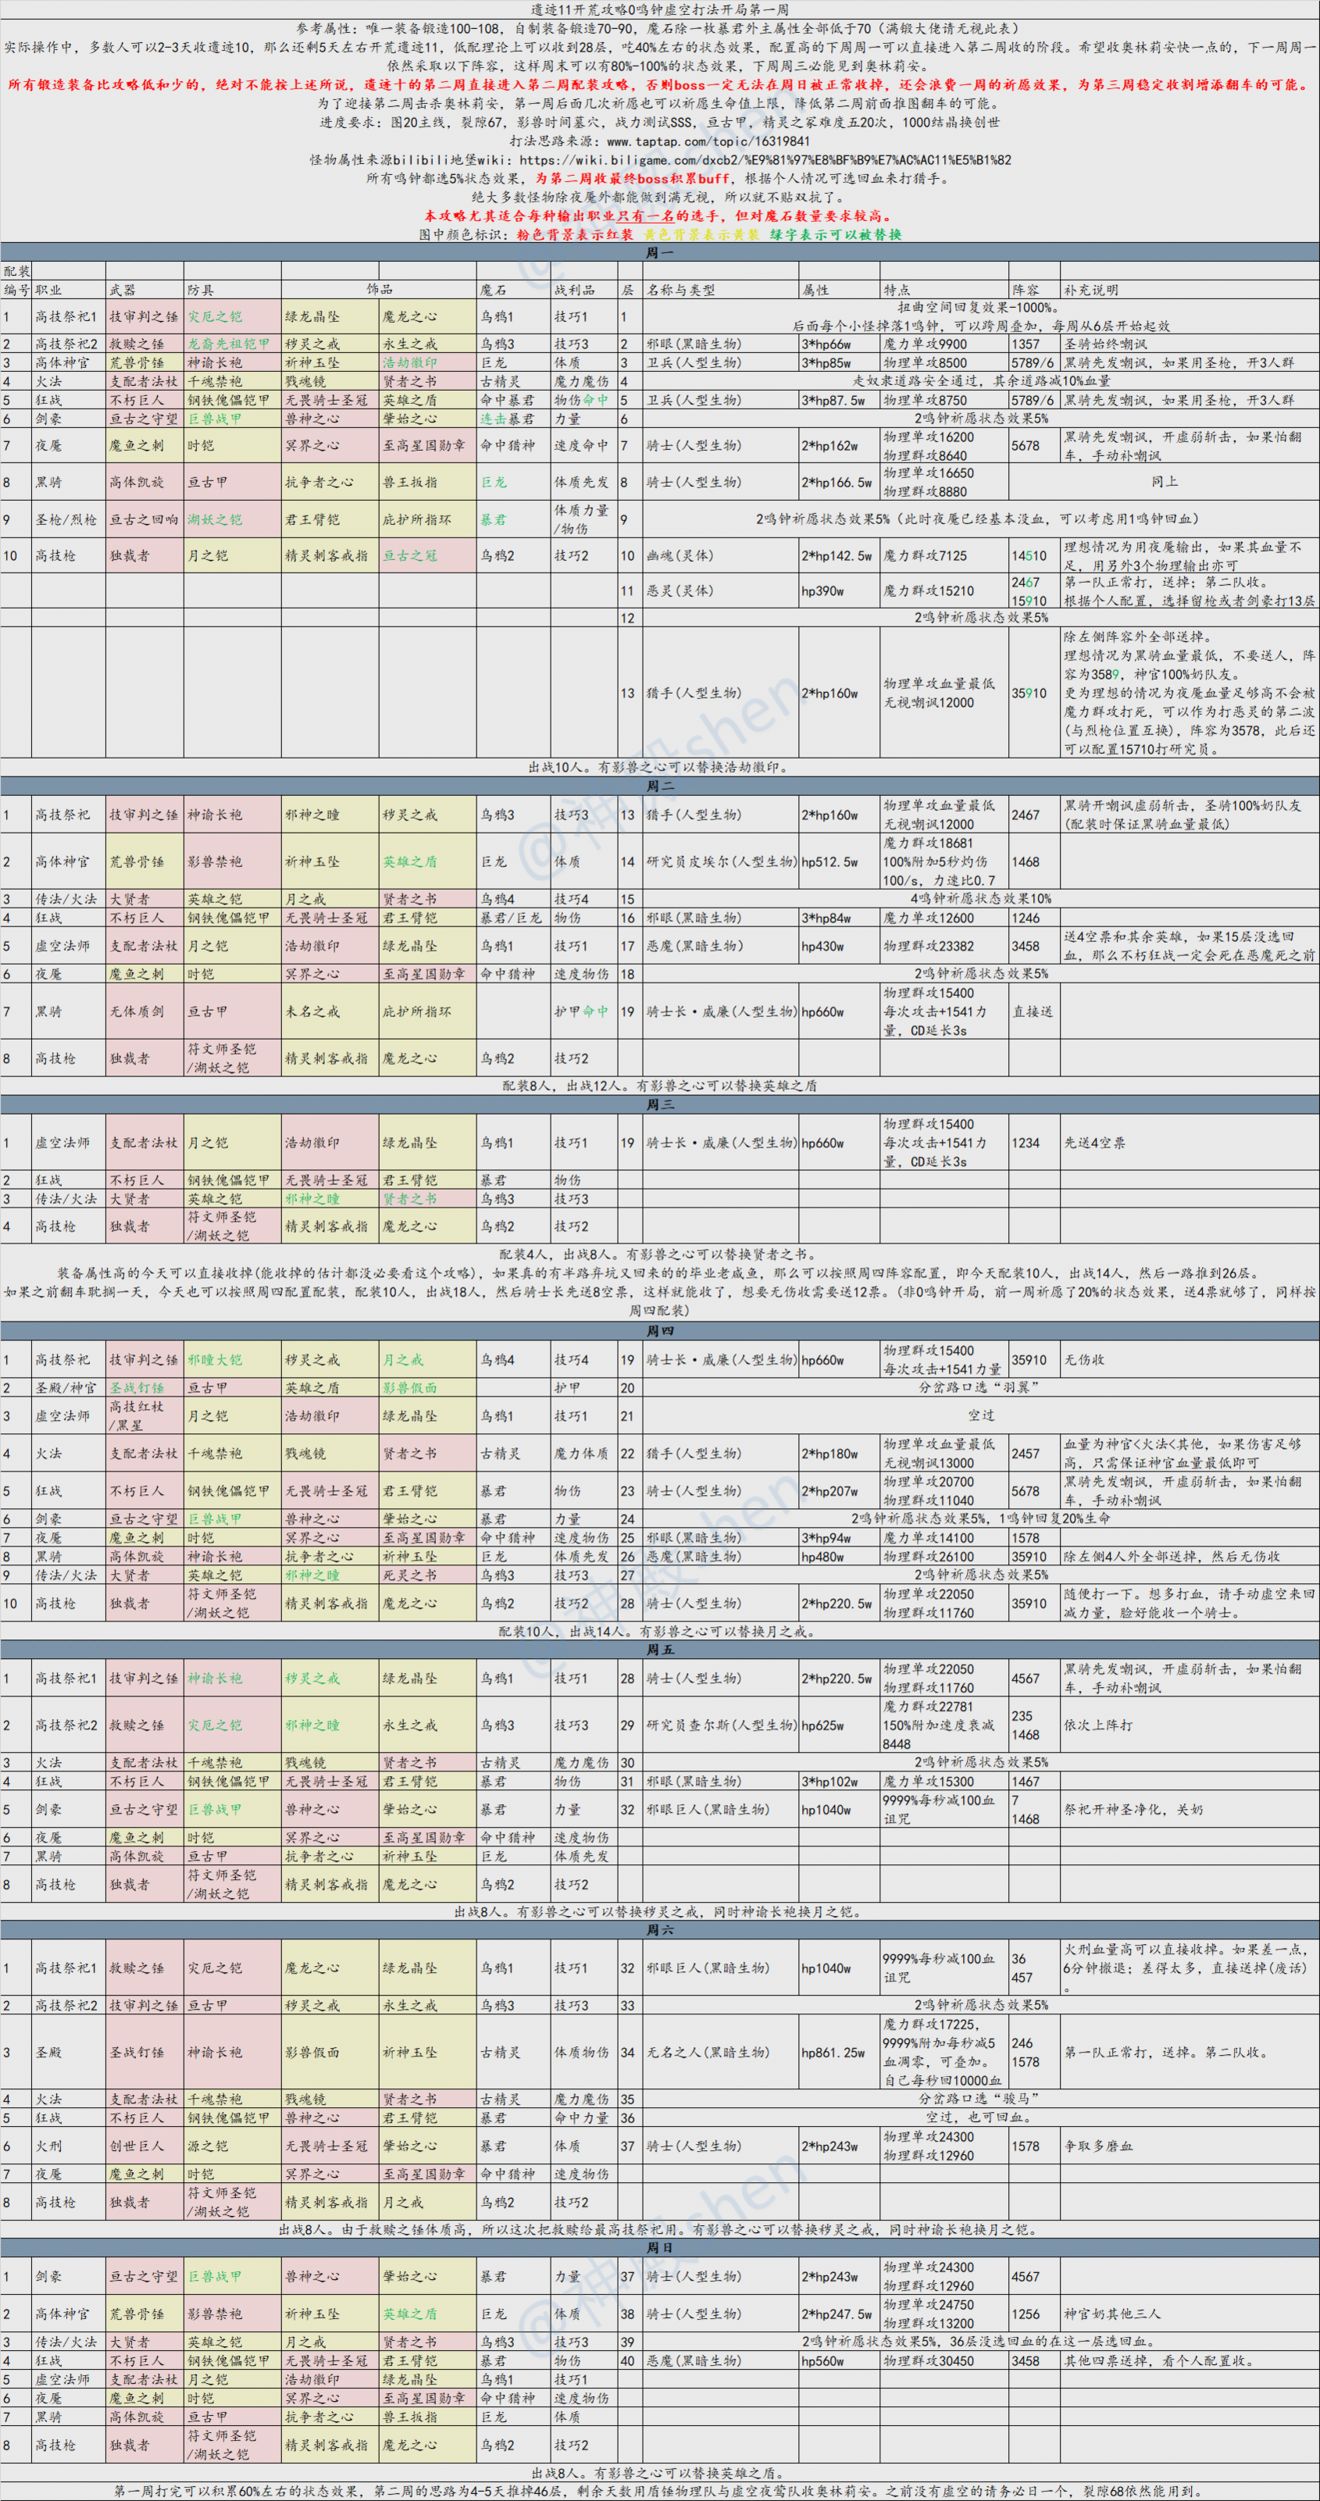This screenshot has height=2501, width=1320.
Task: Select the 创世巨人 weapon cell
Action: coord(145,2146)
